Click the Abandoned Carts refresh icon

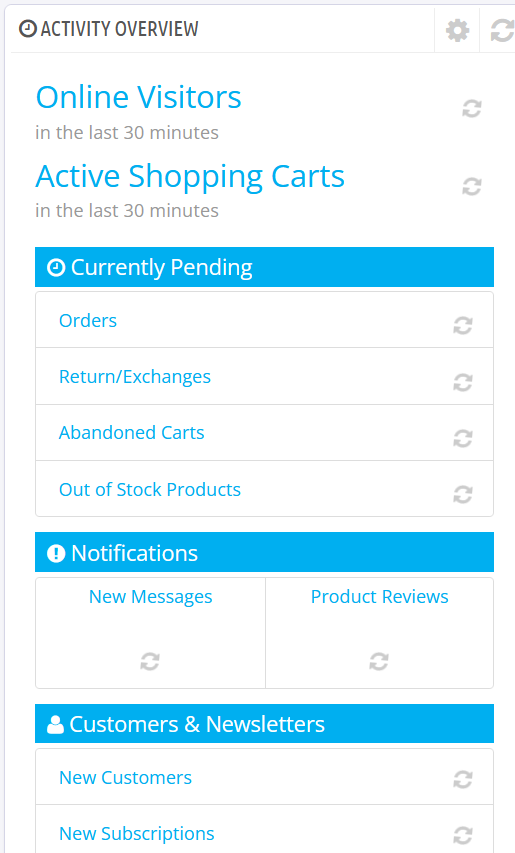coord(463,438)
